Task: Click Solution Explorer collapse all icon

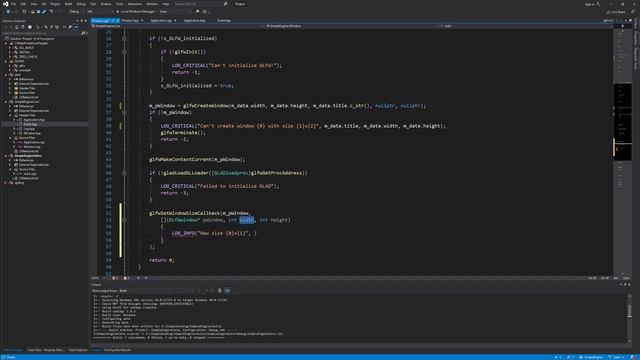Action: pyautogui.click(x=51, y=27)
